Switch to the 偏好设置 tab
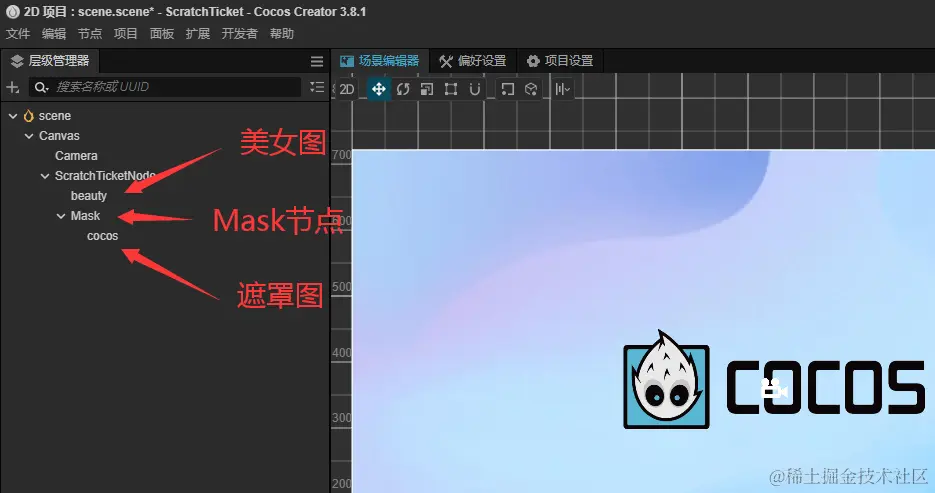935x493 pixels. pyautogui.click(x=473, y=61)
